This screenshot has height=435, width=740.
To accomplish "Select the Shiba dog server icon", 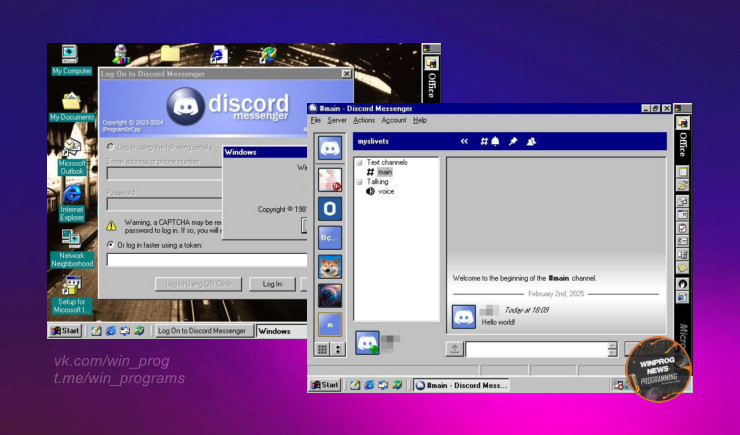I will (330, 267).
